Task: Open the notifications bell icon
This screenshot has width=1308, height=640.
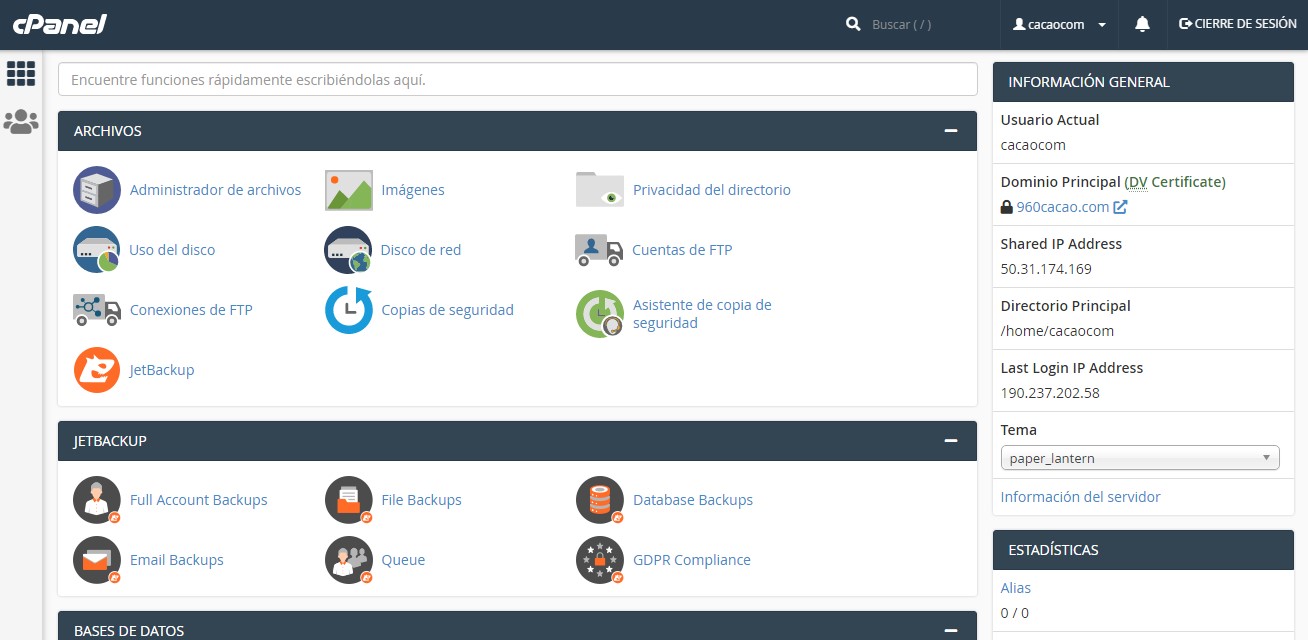Action: click(x=1143, y=24)
